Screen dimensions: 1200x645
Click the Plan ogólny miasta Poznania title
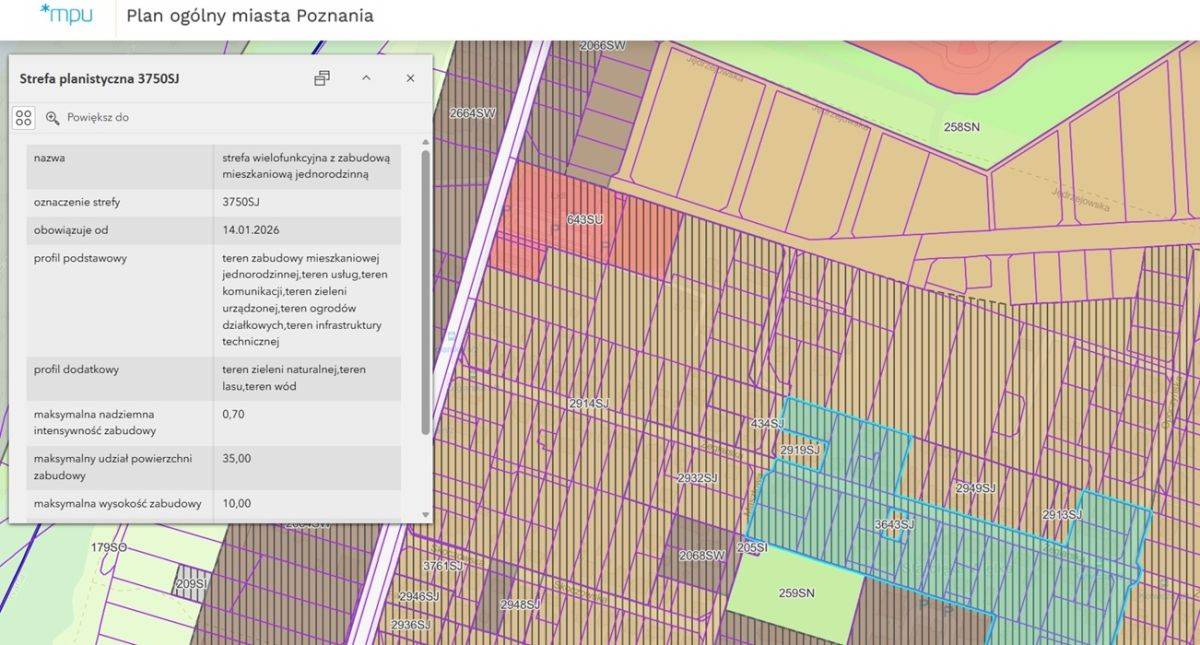click(250, 16)
